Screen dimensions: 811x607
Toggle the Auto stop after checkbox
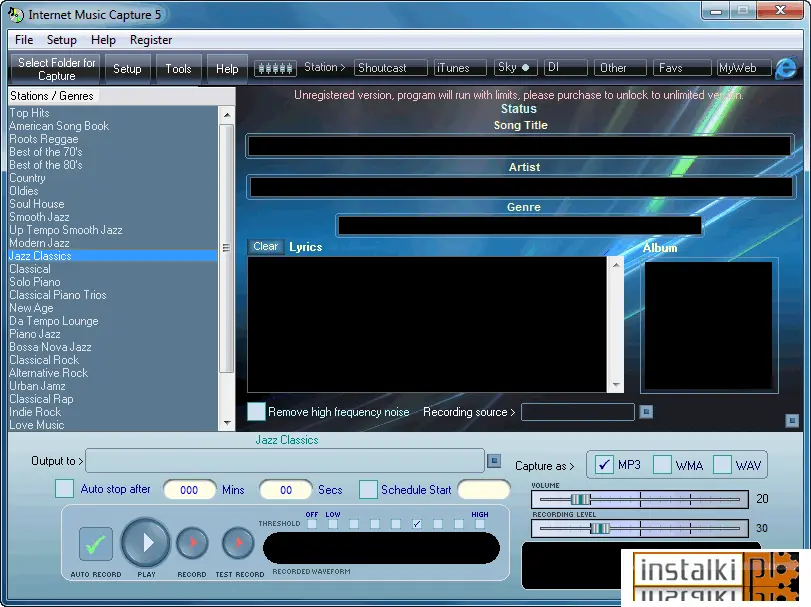[64, 489]
